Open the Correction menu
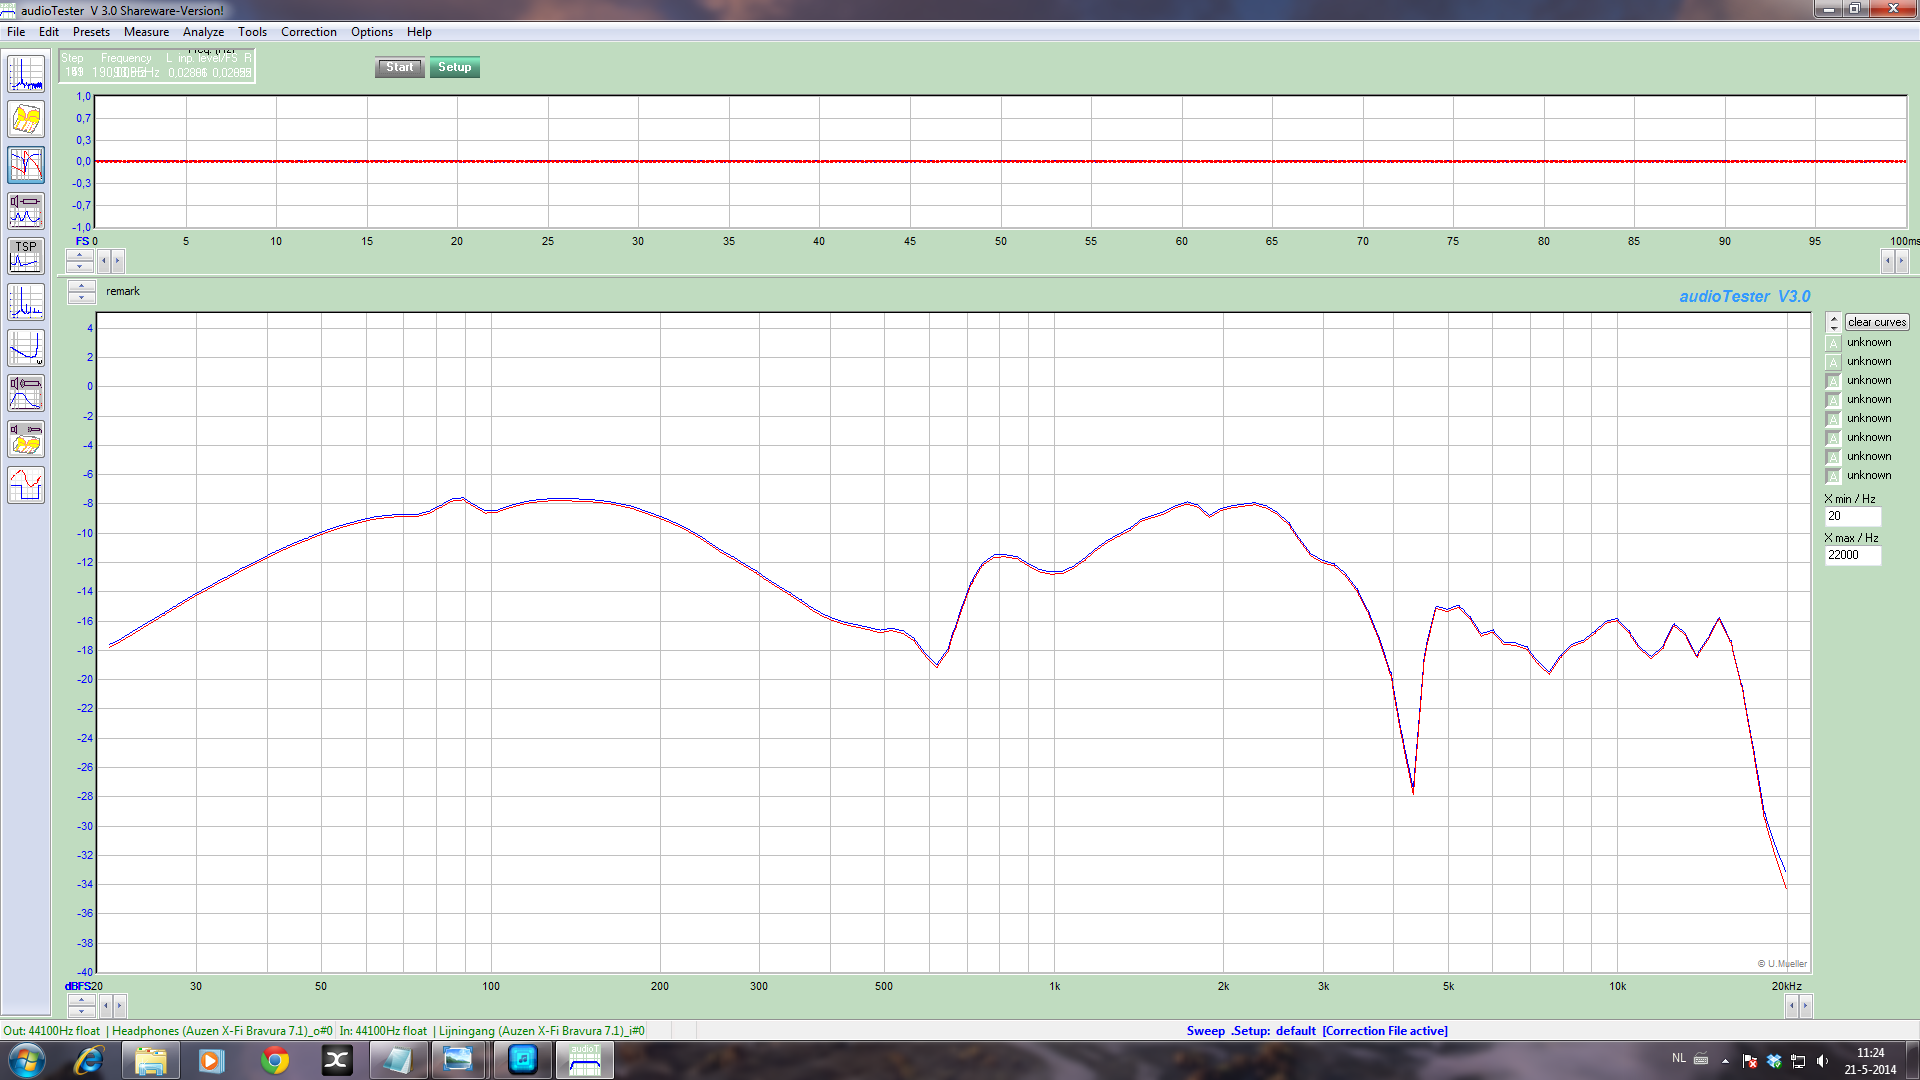The image size is (1920, 1080). [308, 32]
